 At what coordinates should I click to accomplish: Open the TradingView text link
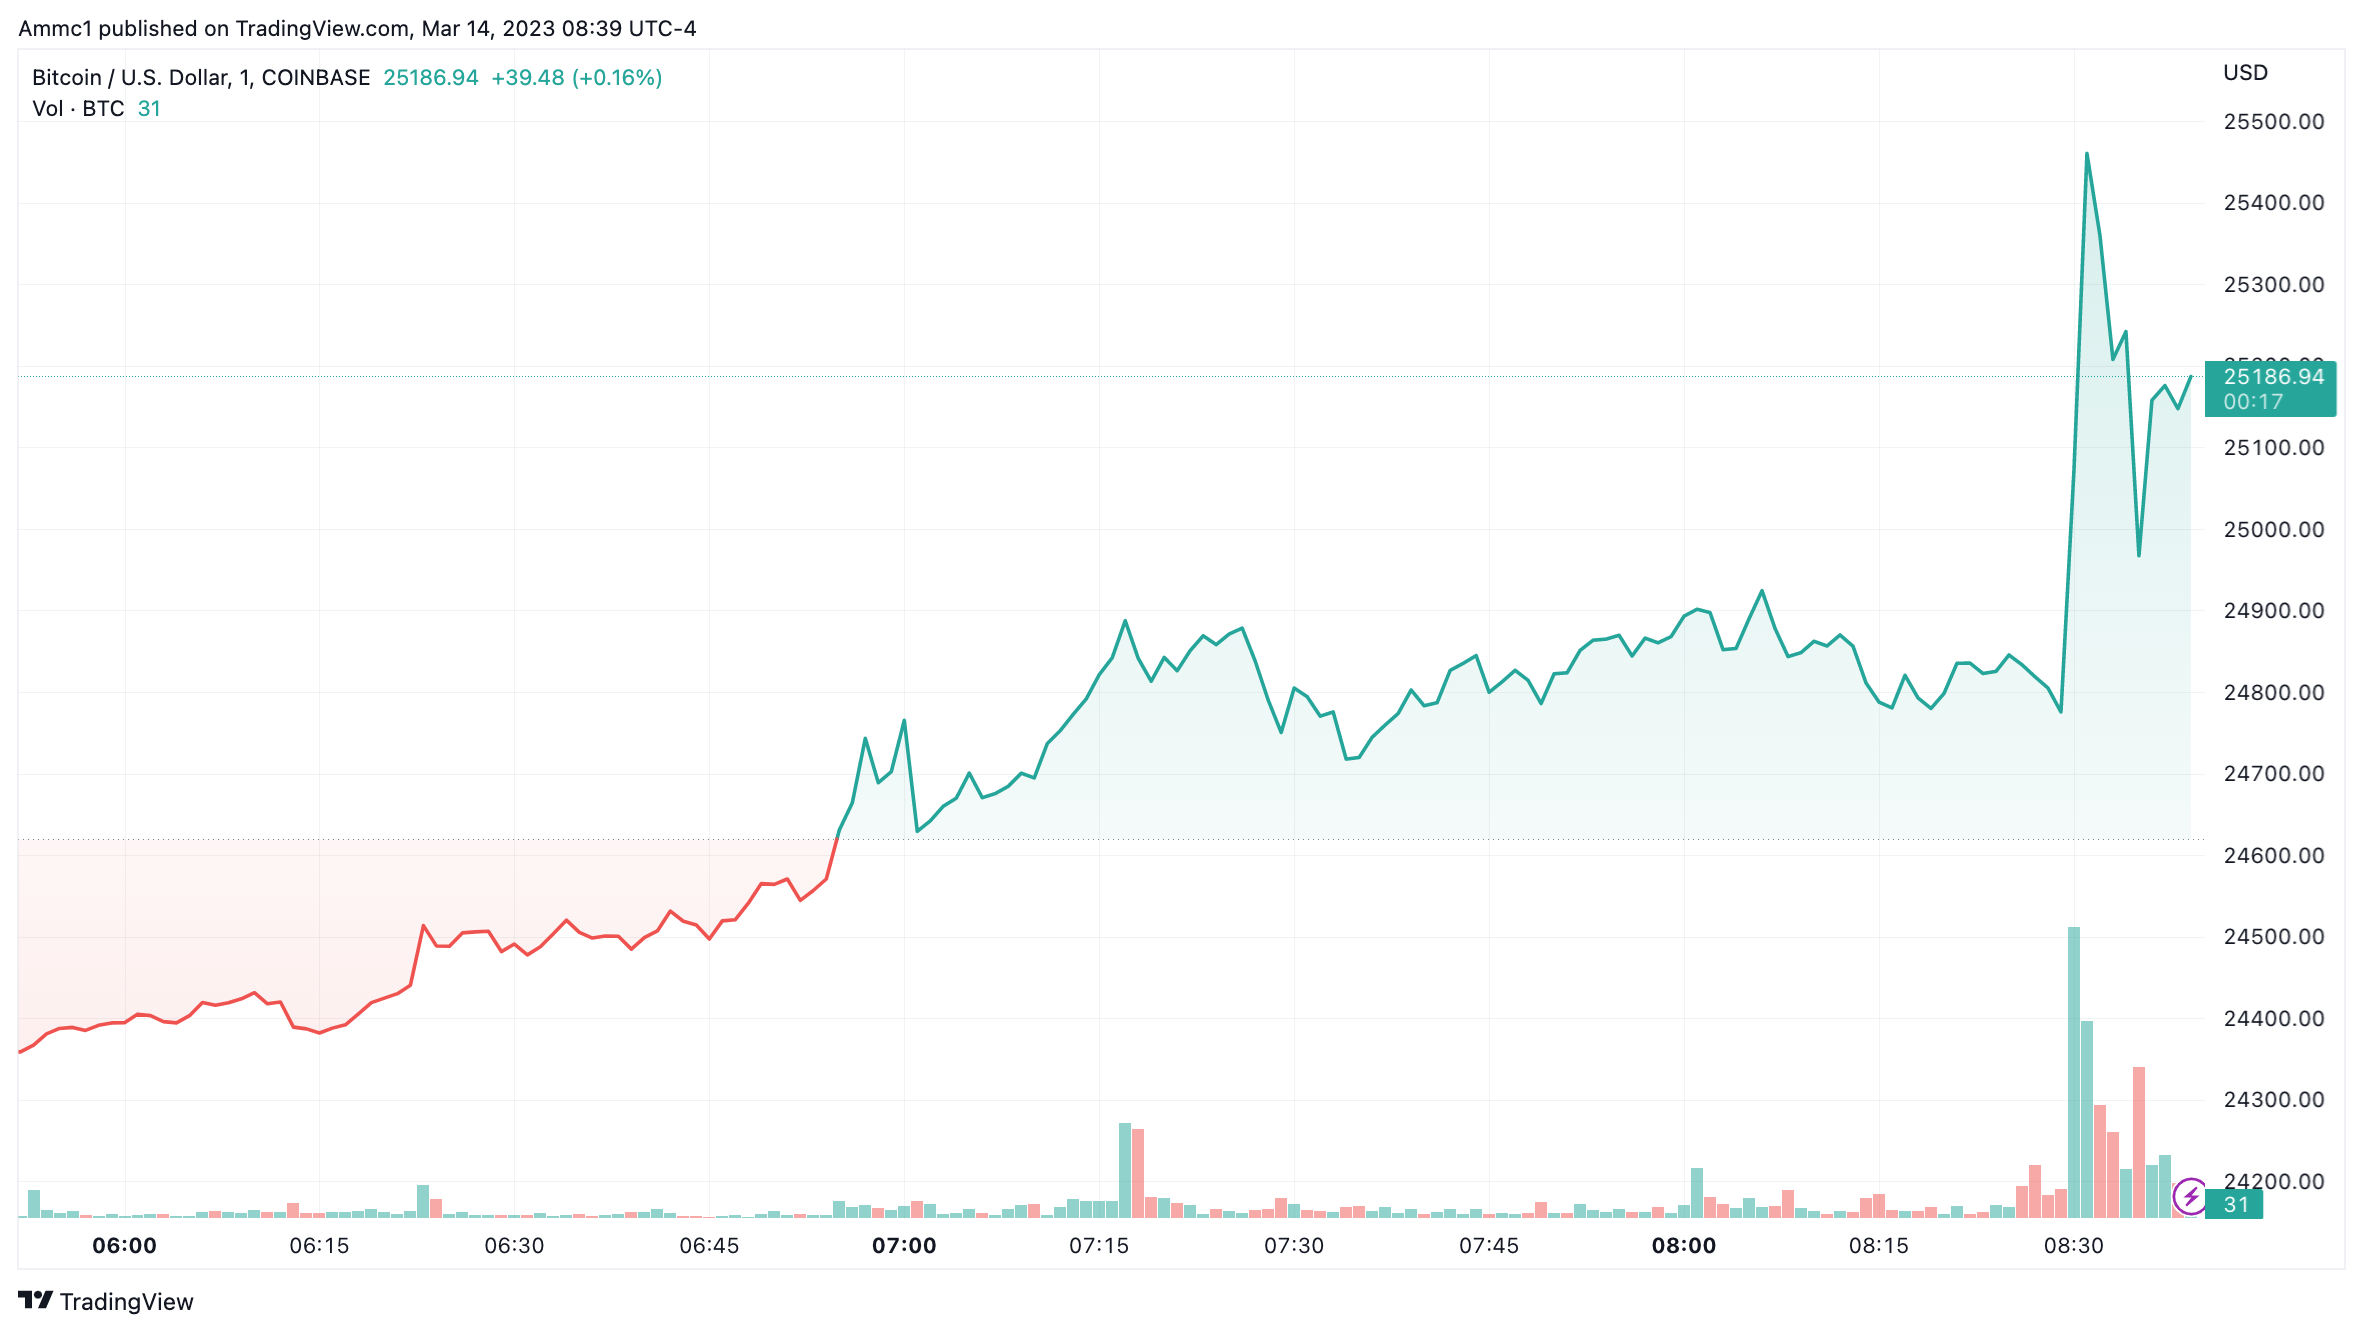tap(126, 1301)
